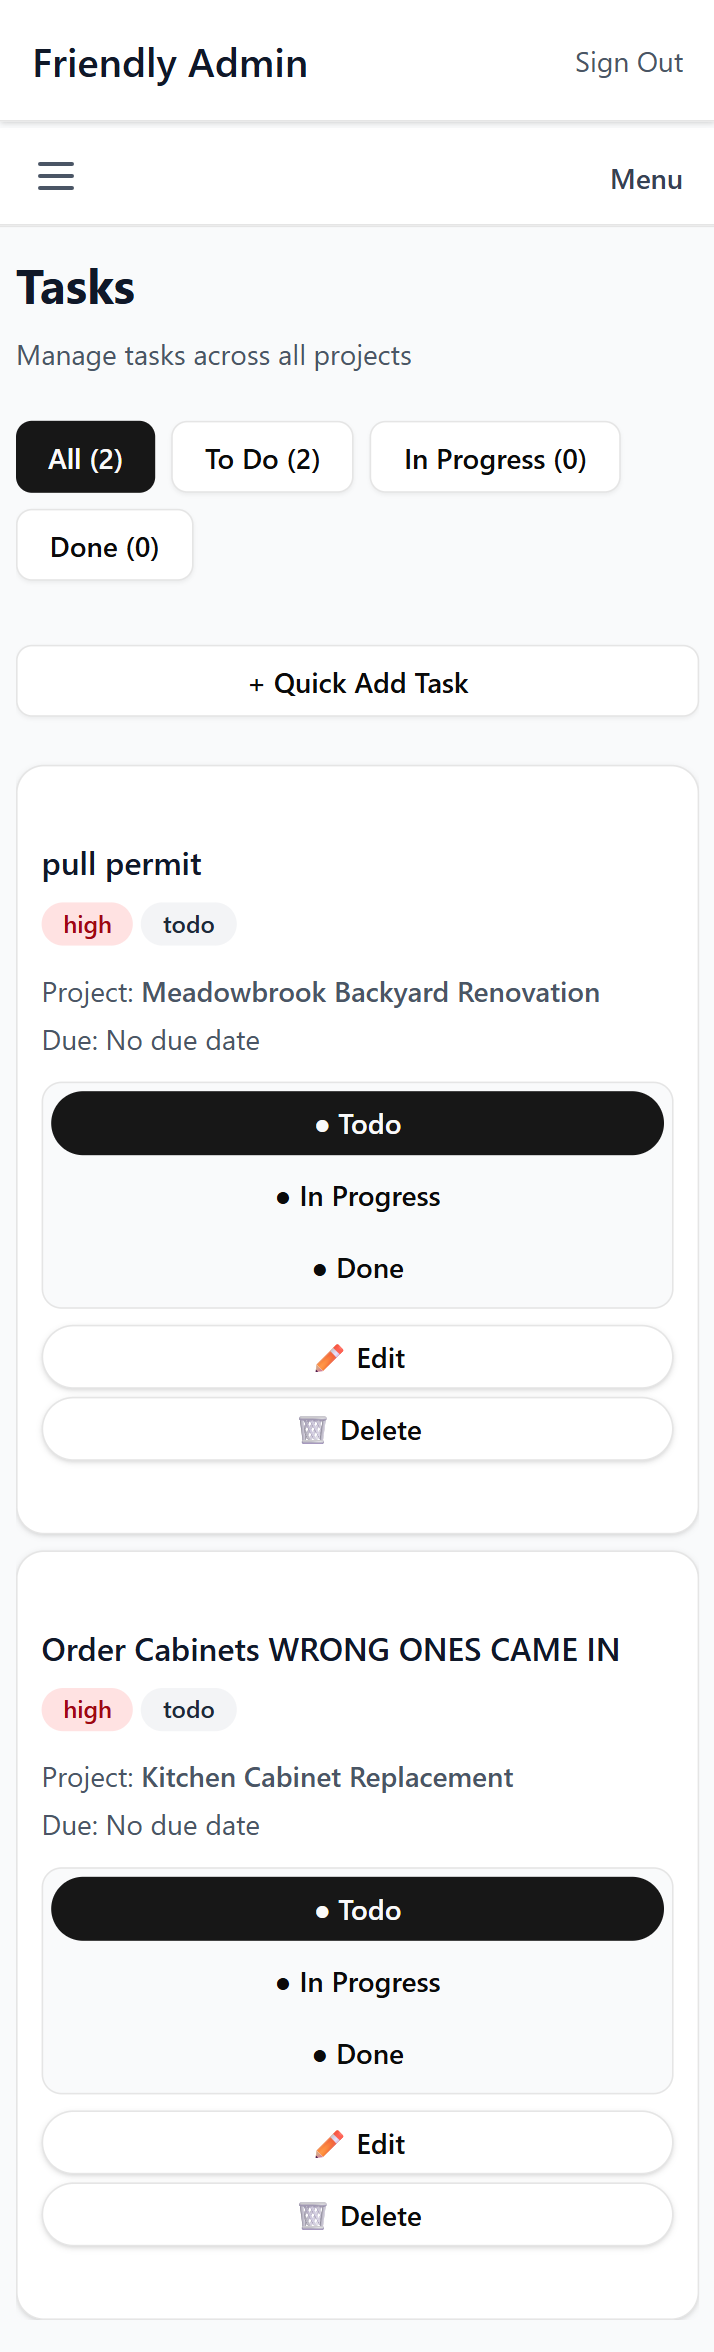Select Todo status for Order Cabinets task

pos(357,1909)
